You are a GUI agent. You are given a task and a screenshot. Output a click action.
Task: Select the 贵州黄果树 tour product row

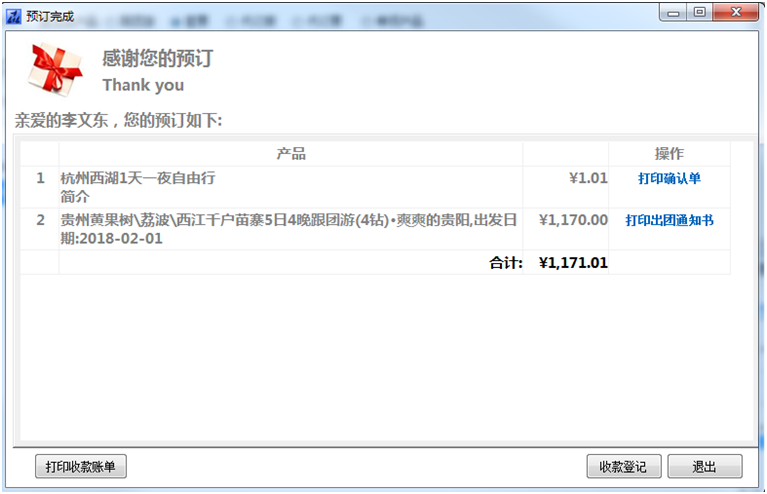375,229
